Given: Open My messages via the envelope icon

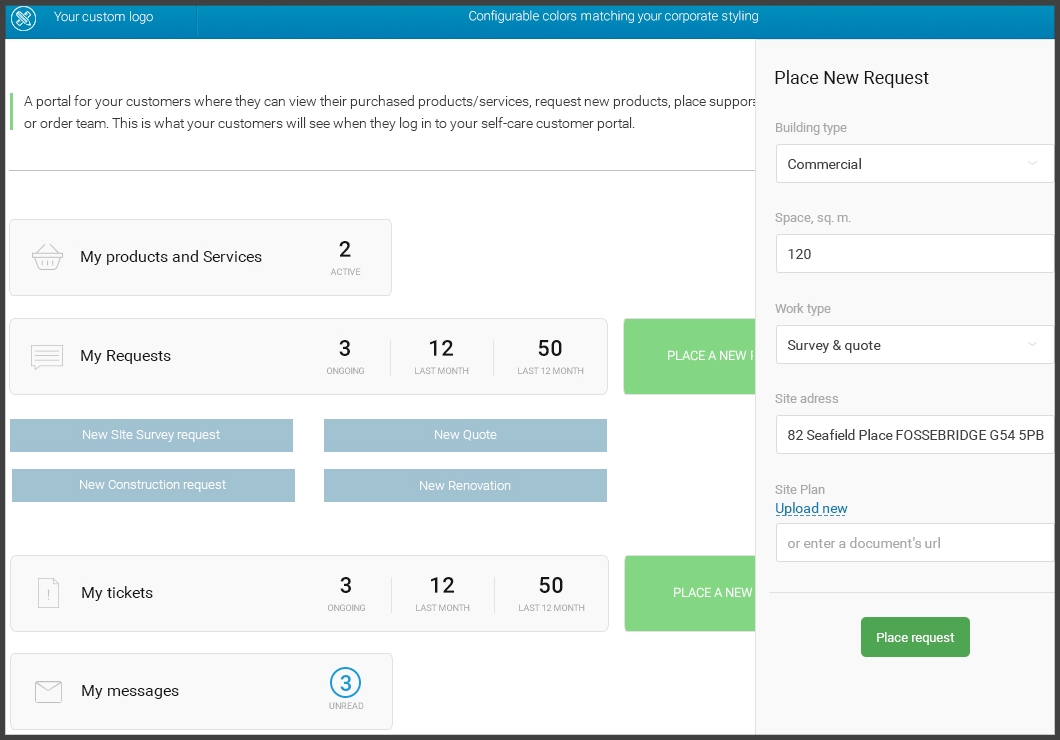Looking at the screenshot, I should (47, 690).
